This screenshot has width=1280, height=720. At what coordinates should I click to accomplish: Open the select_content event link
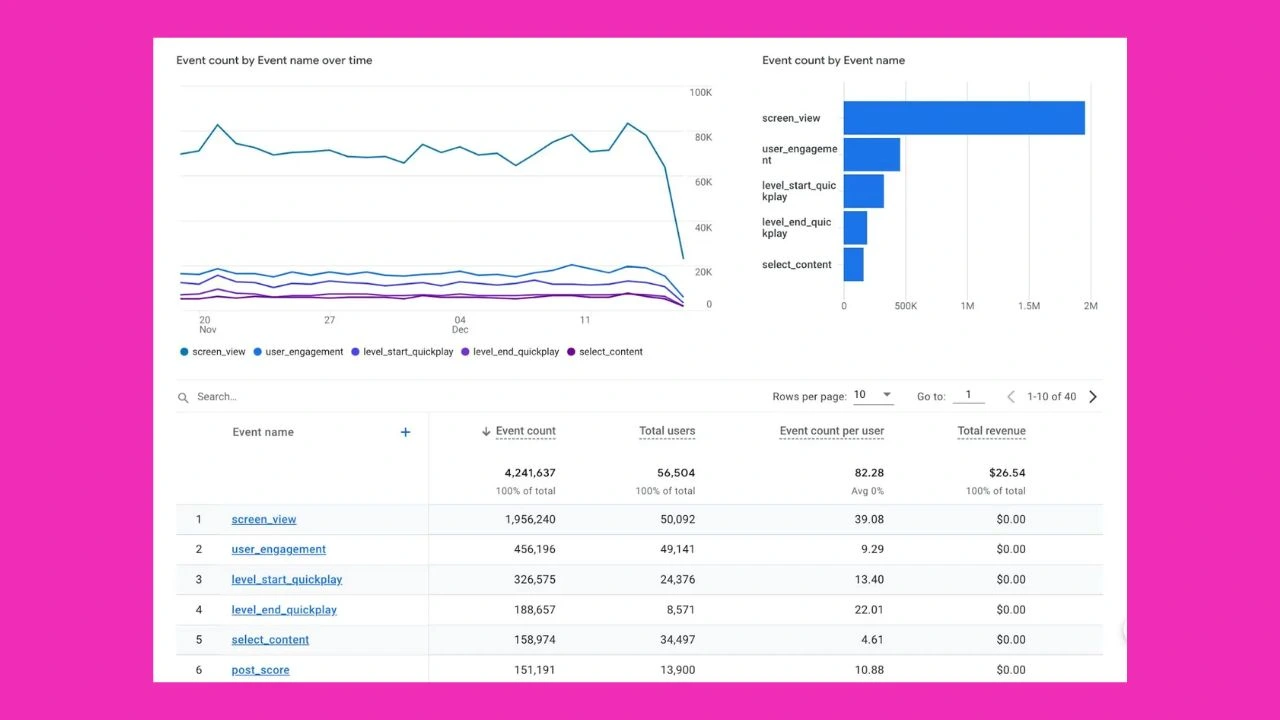(x=270, y=640)
